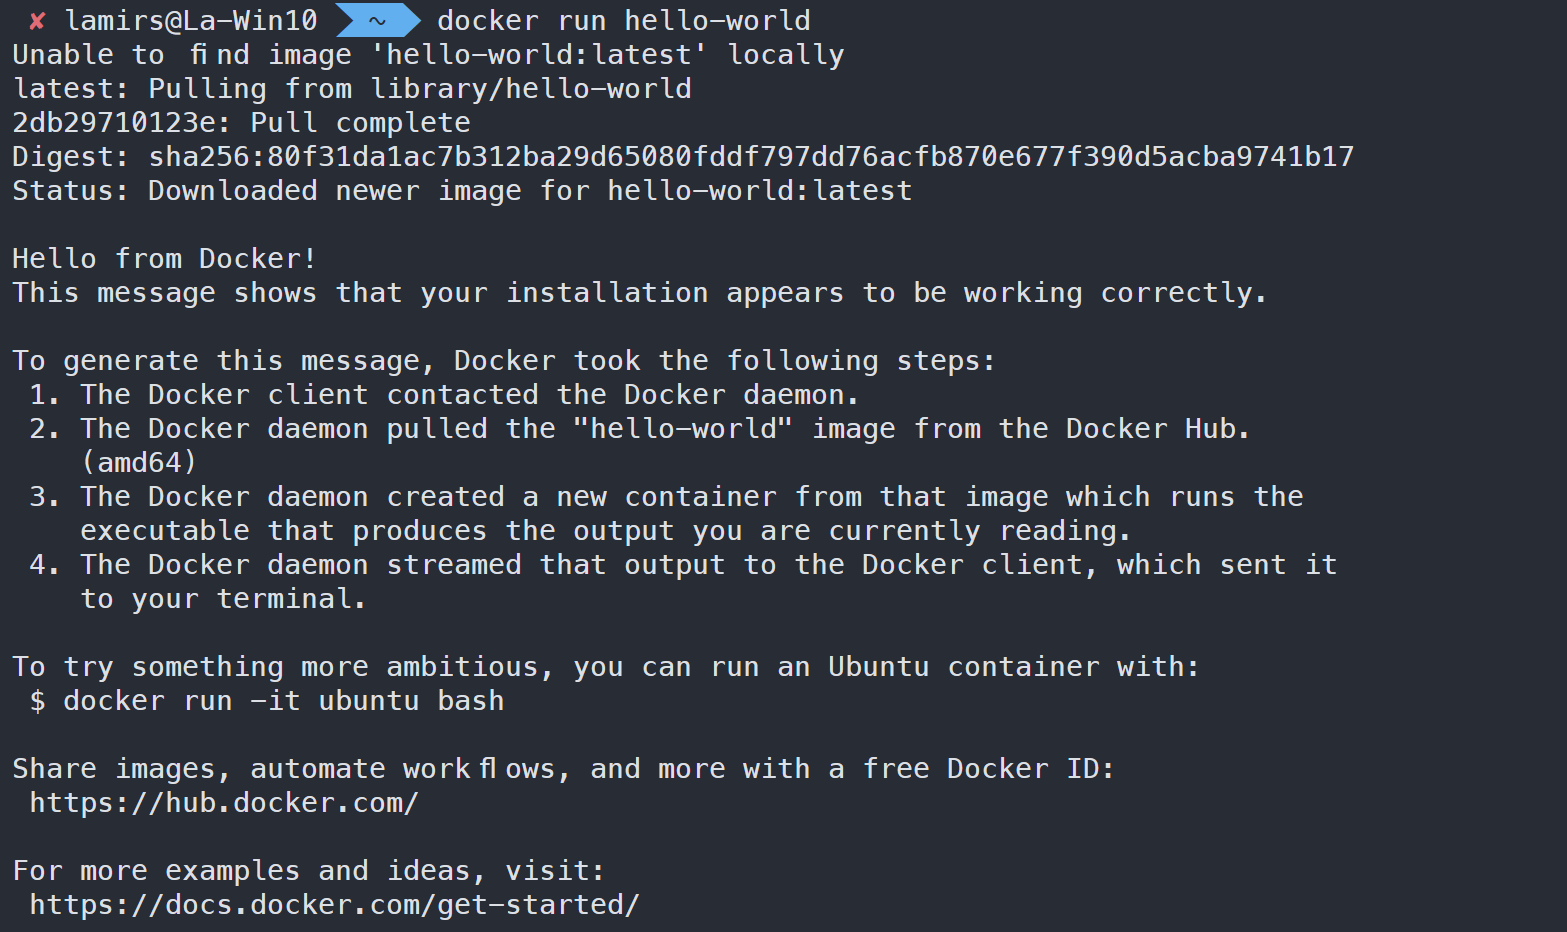Click the 'Share images, automate workflows' line
The image size is (1567, 932).
[x=563, y=769]
